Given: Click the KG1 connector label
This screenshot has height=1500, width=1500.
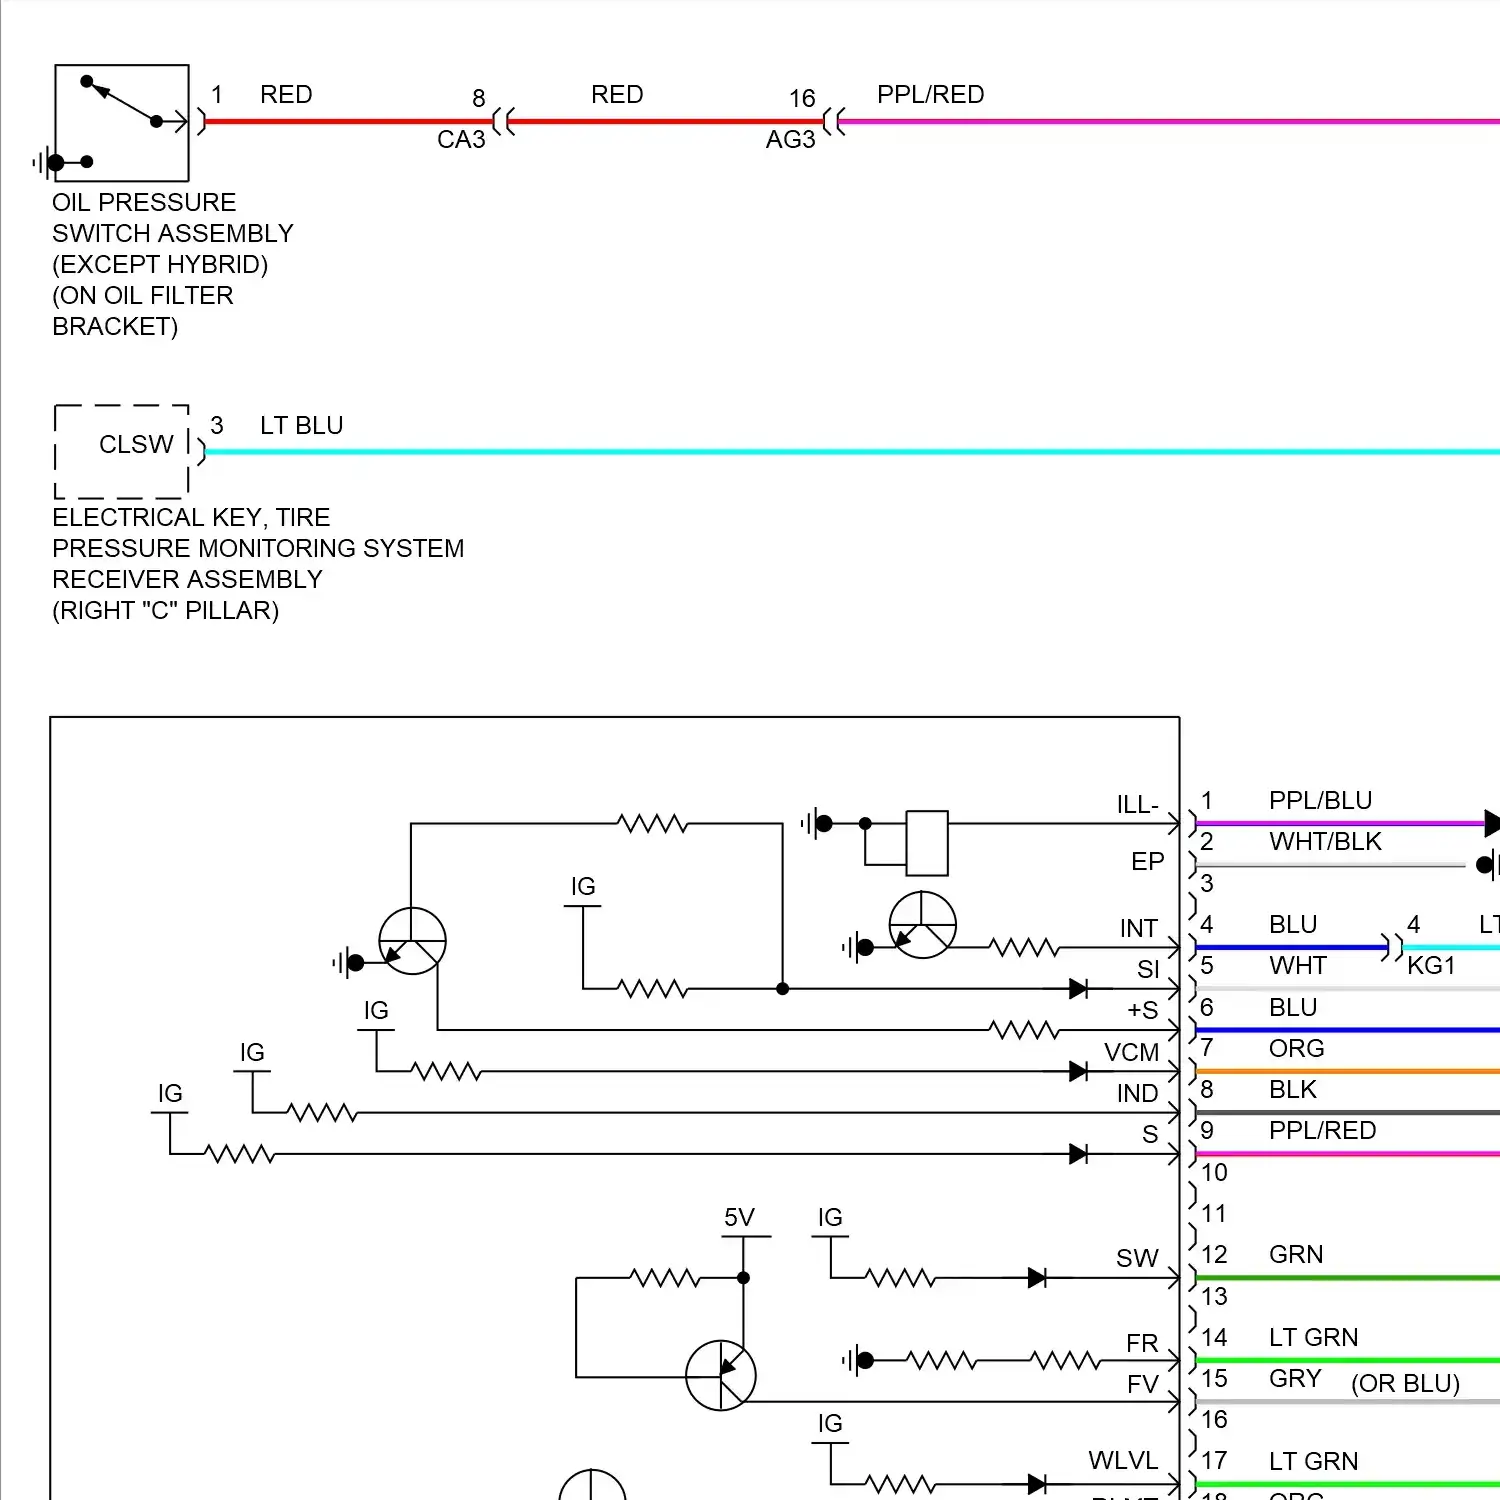Looking at the screenshot, I should click(x=1431, y=965).
